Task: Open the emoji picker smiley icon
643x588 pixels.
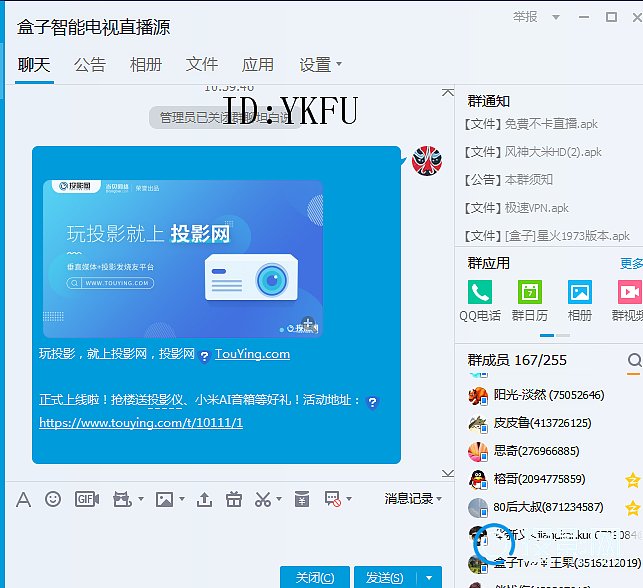Action: point(53,499)
